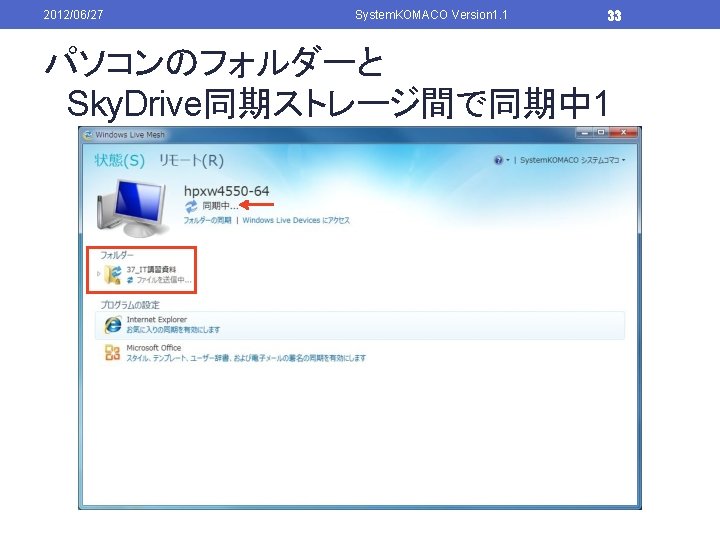Click the ファイルを送信中... status text
Viewport: 720px width, 540px height.
tap(164, 280)
